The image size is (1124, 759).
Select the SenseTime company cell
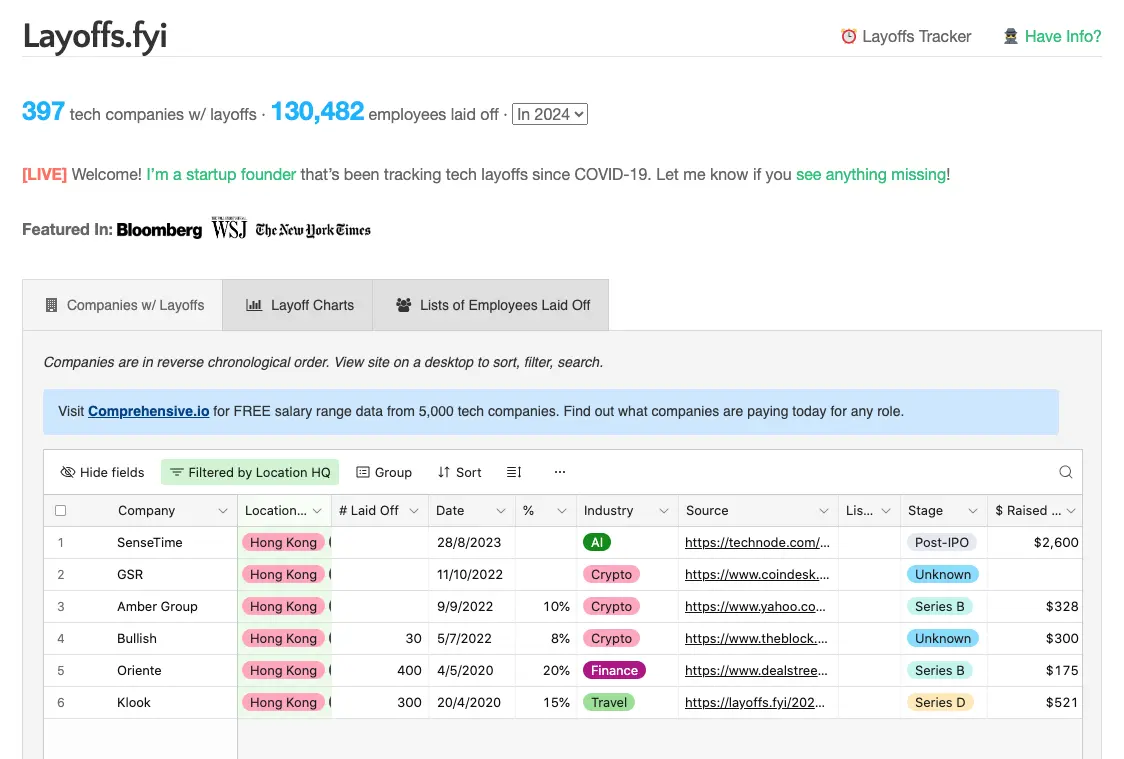(x=150, y=543)
